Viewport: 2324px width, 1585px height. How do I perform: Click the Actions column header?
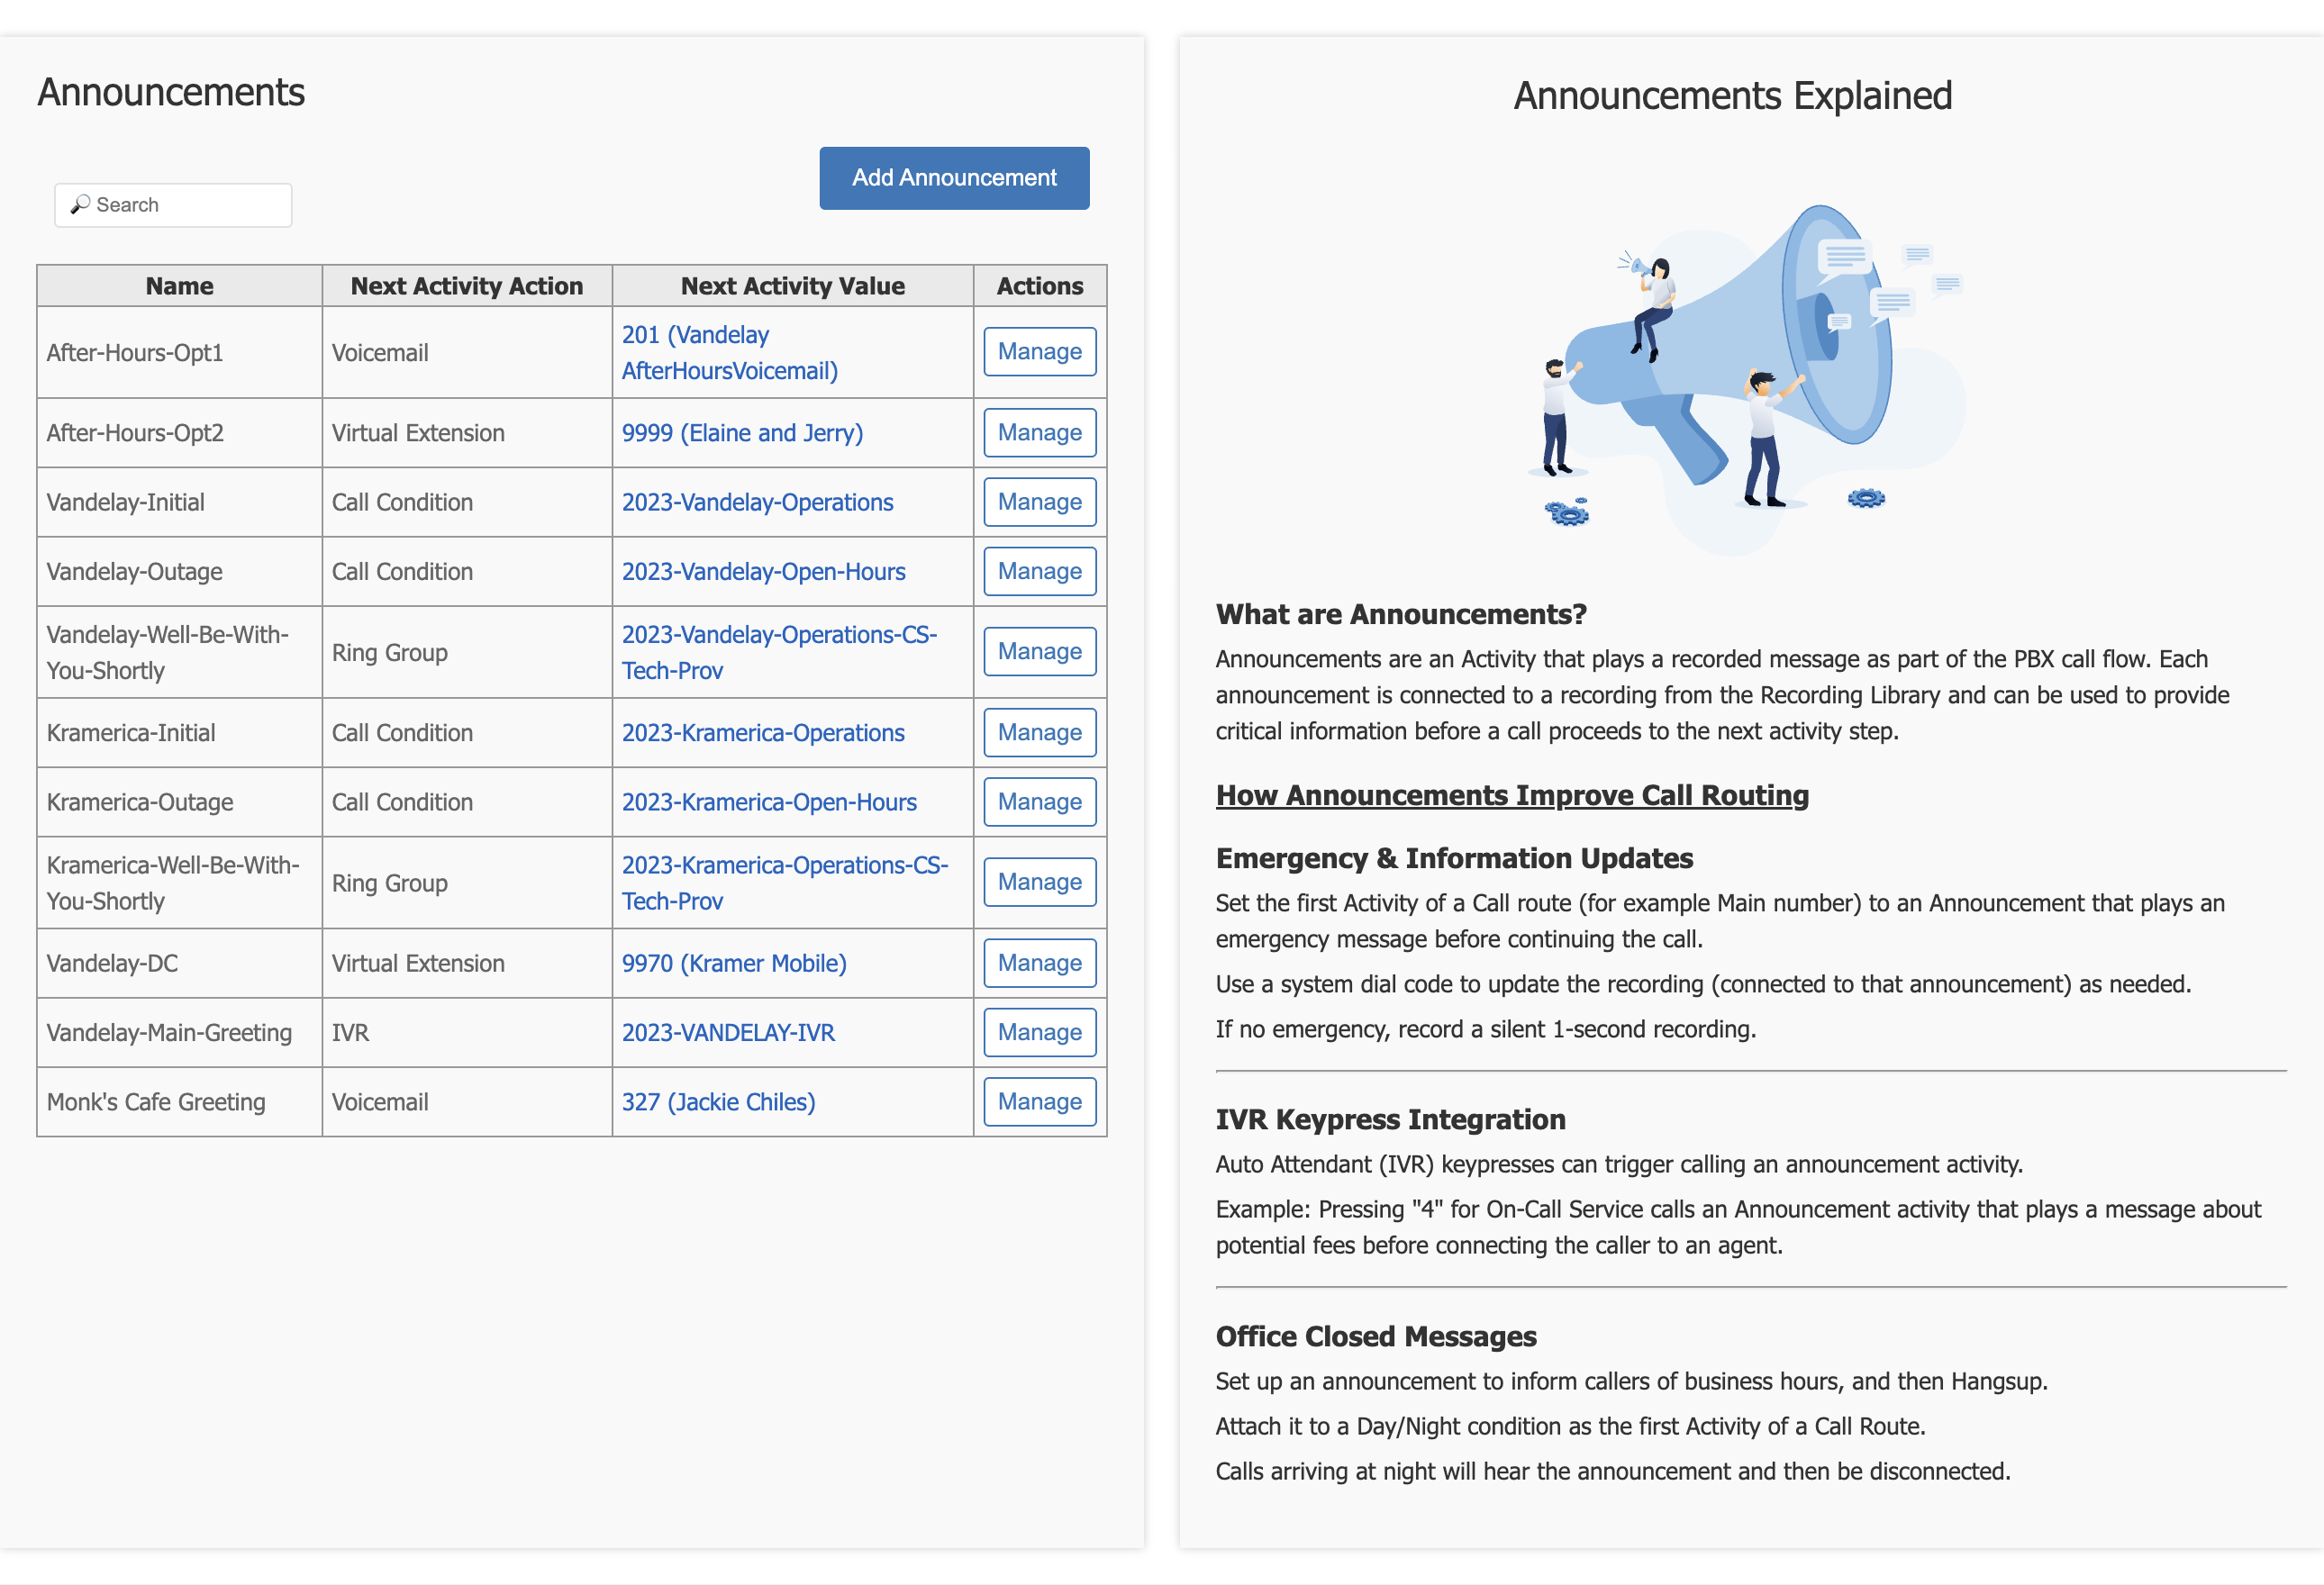pyautogui.click(x=1040, y=286)
